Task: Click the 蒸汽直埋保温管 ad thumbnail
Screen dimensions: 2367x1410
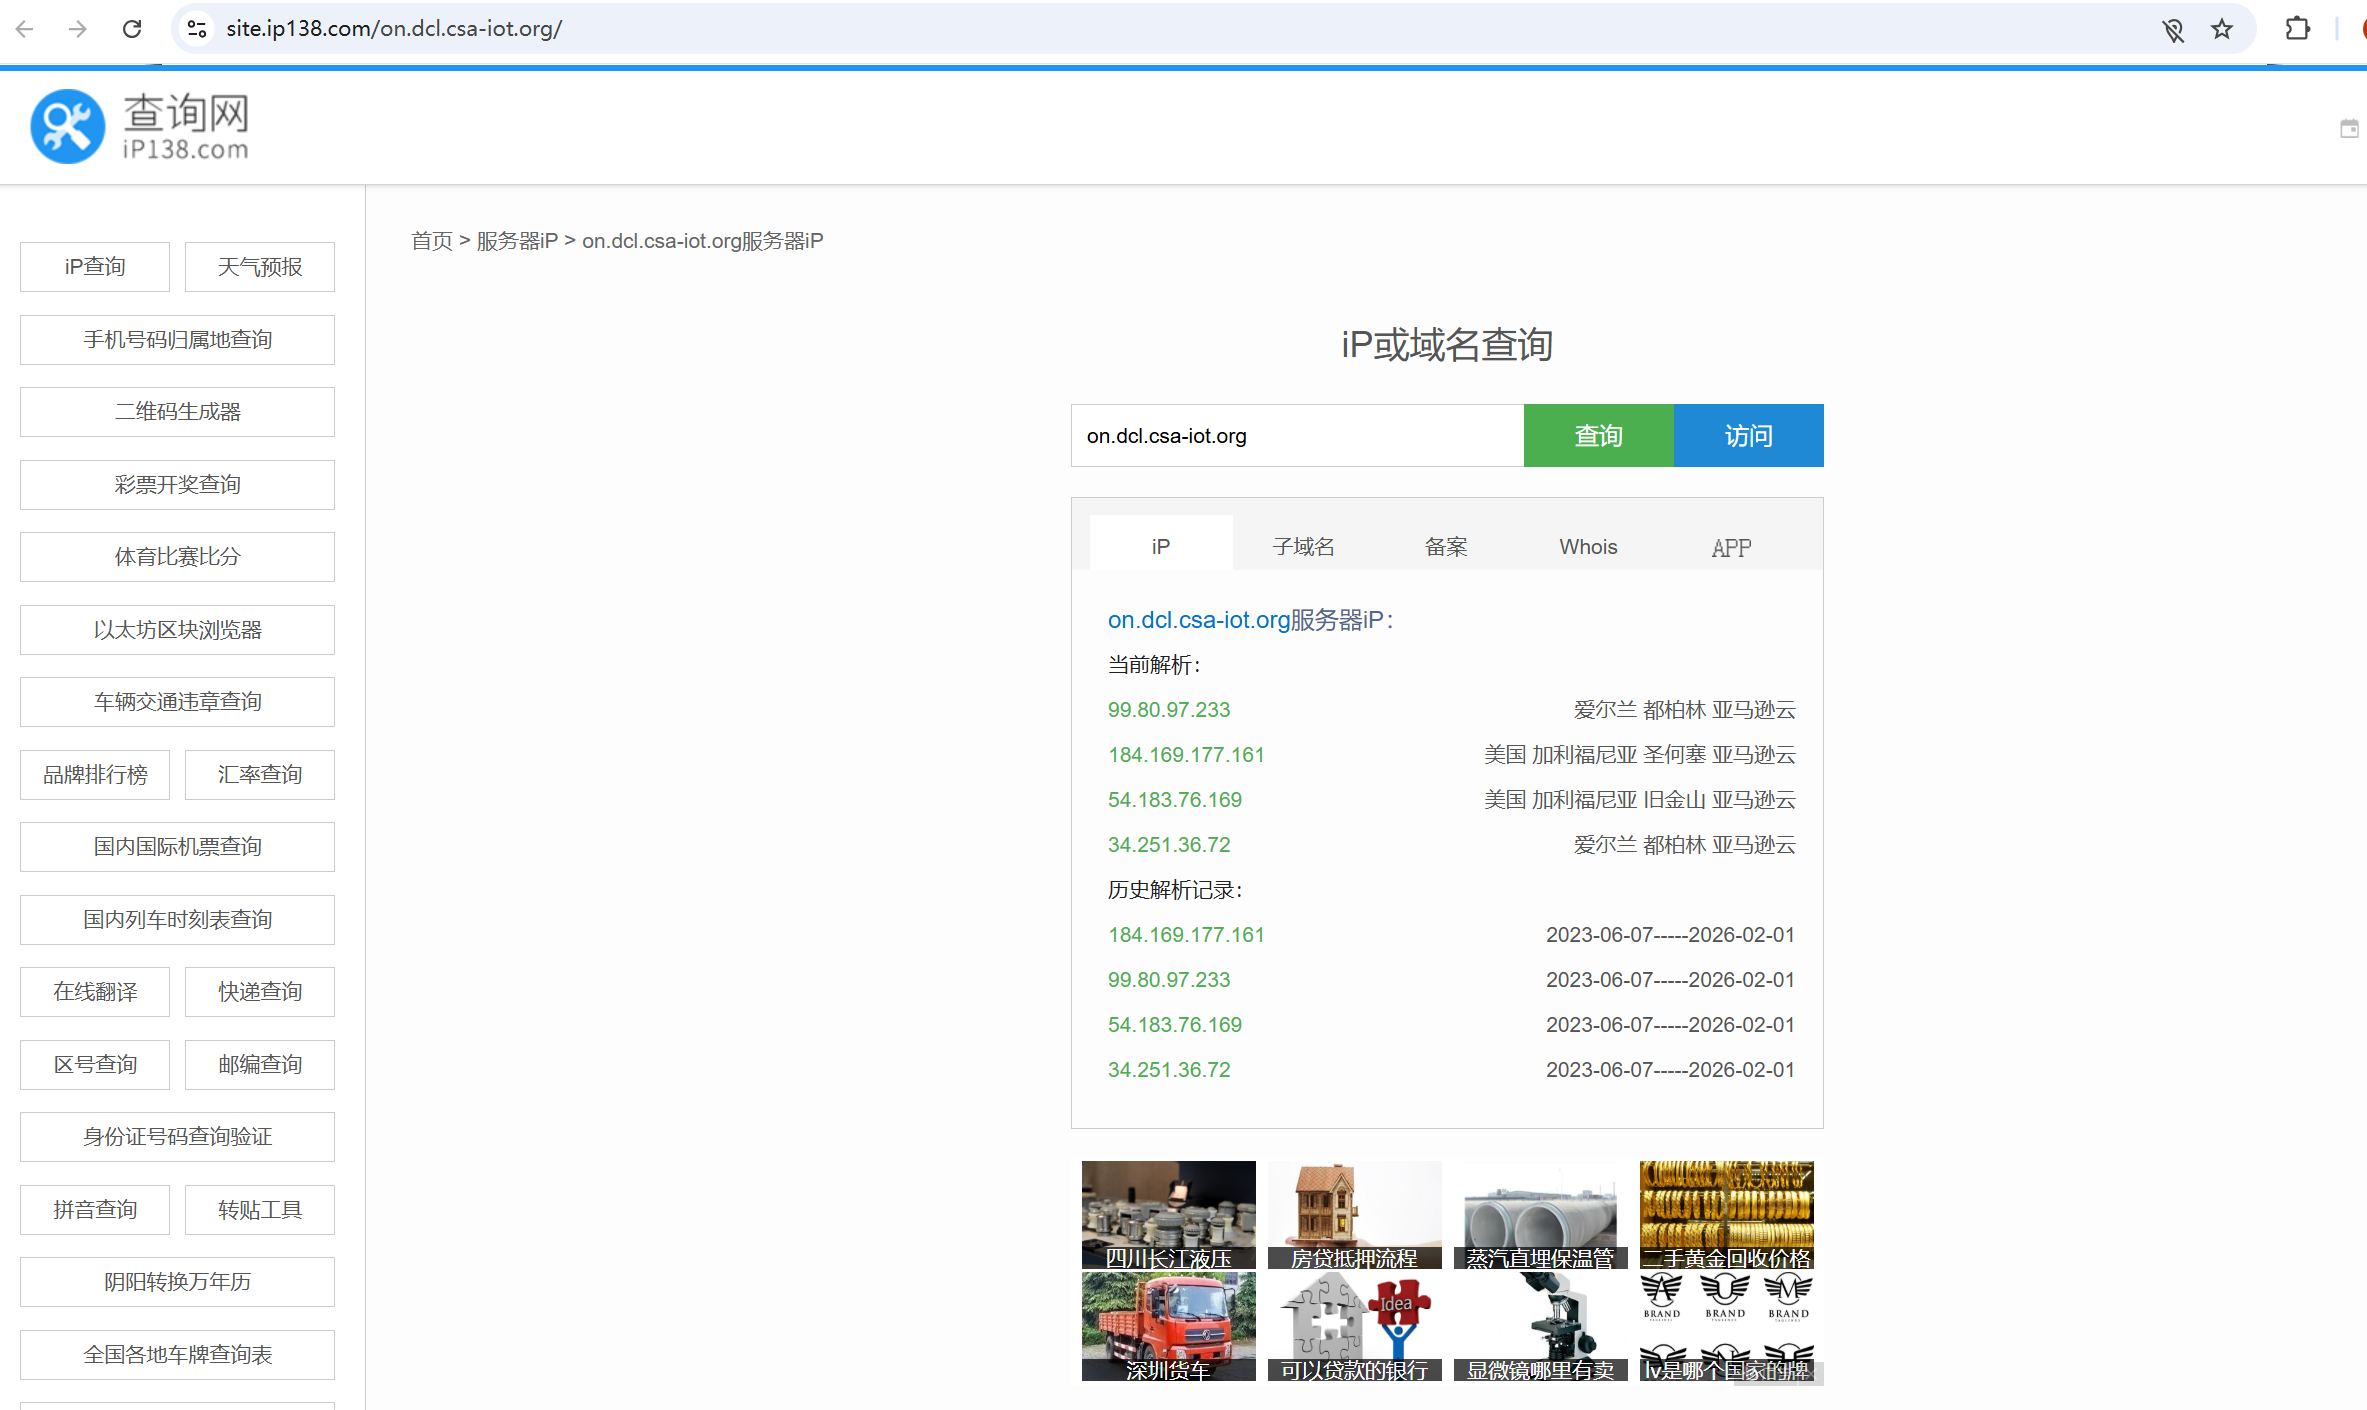Action: point(1540,1215)
